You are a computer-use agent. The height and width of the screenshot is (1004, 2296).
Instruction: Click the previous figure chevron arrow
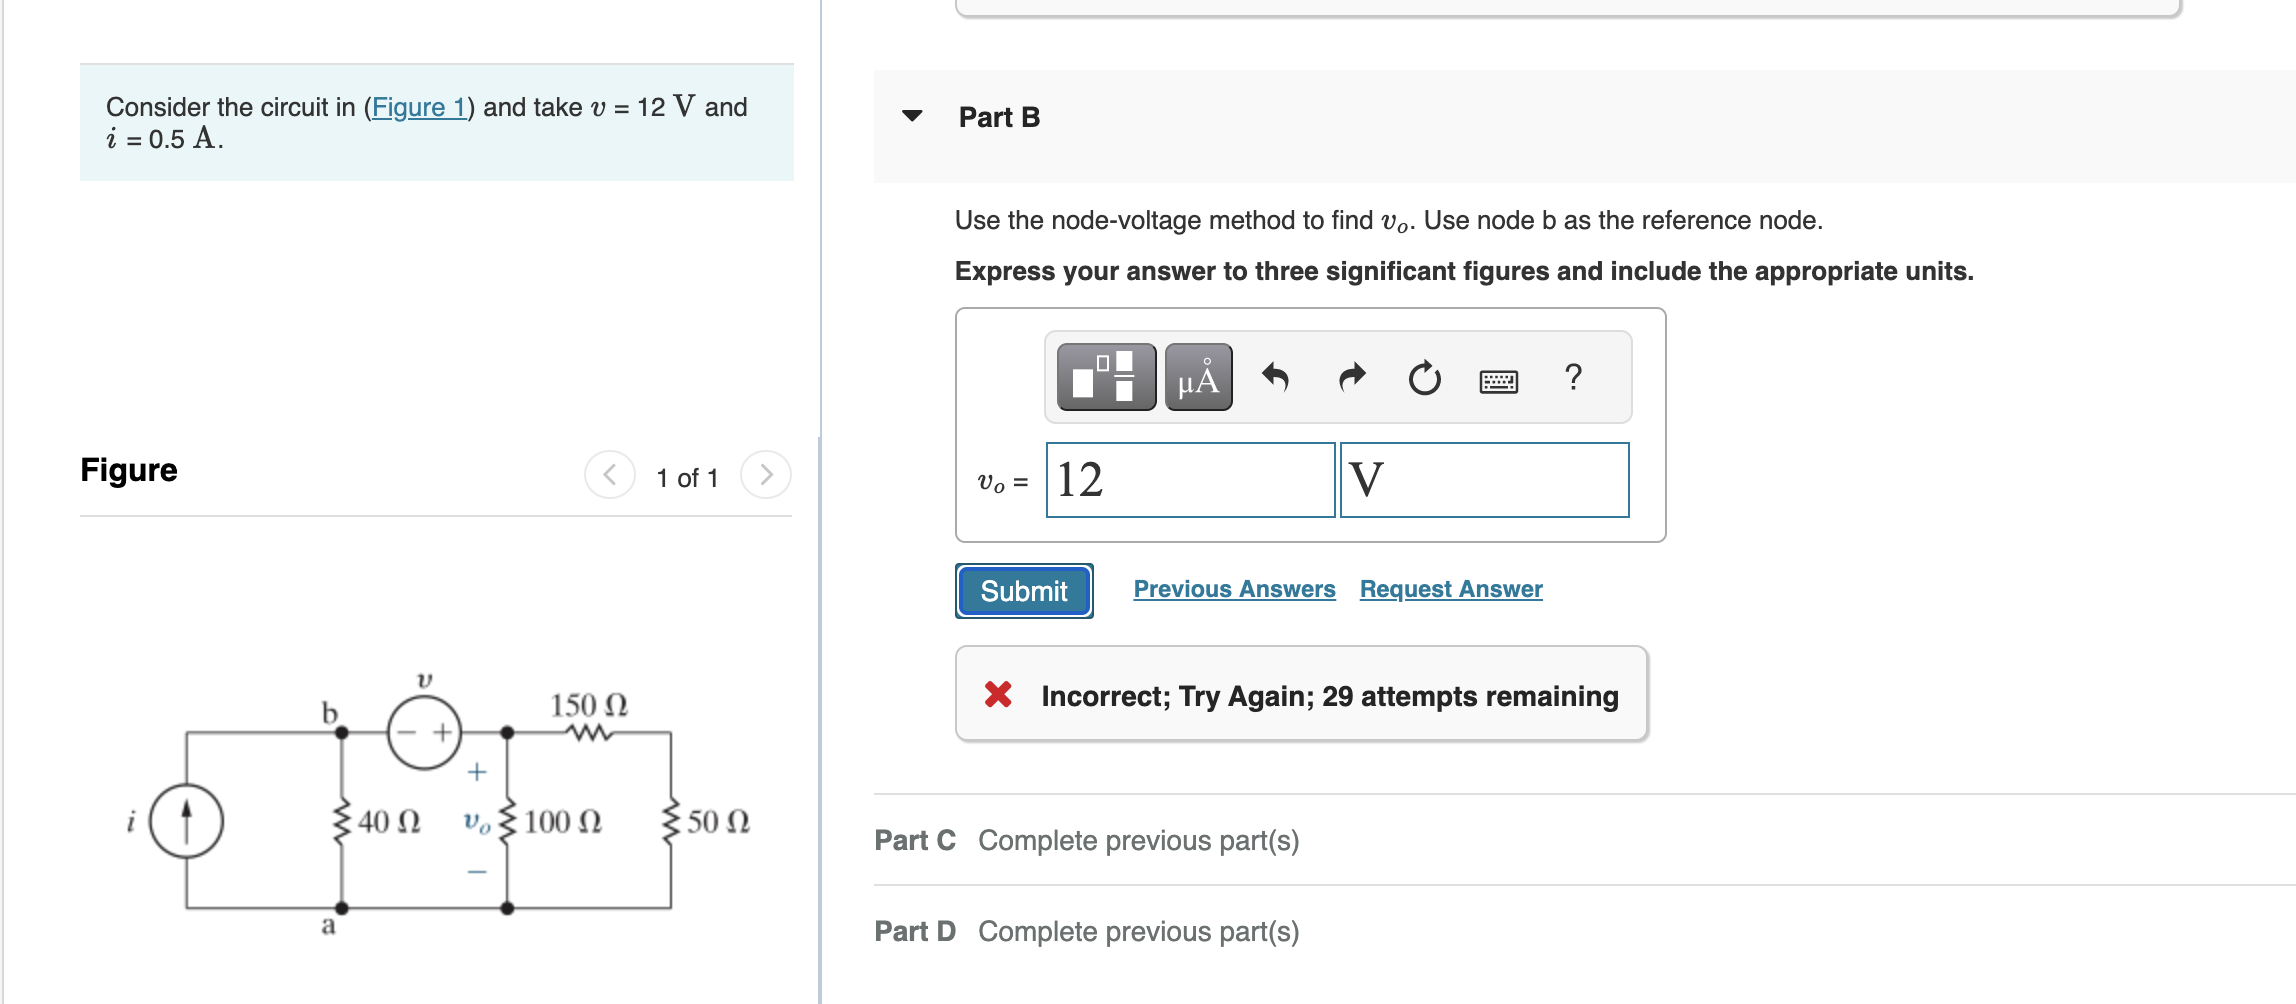609,476
